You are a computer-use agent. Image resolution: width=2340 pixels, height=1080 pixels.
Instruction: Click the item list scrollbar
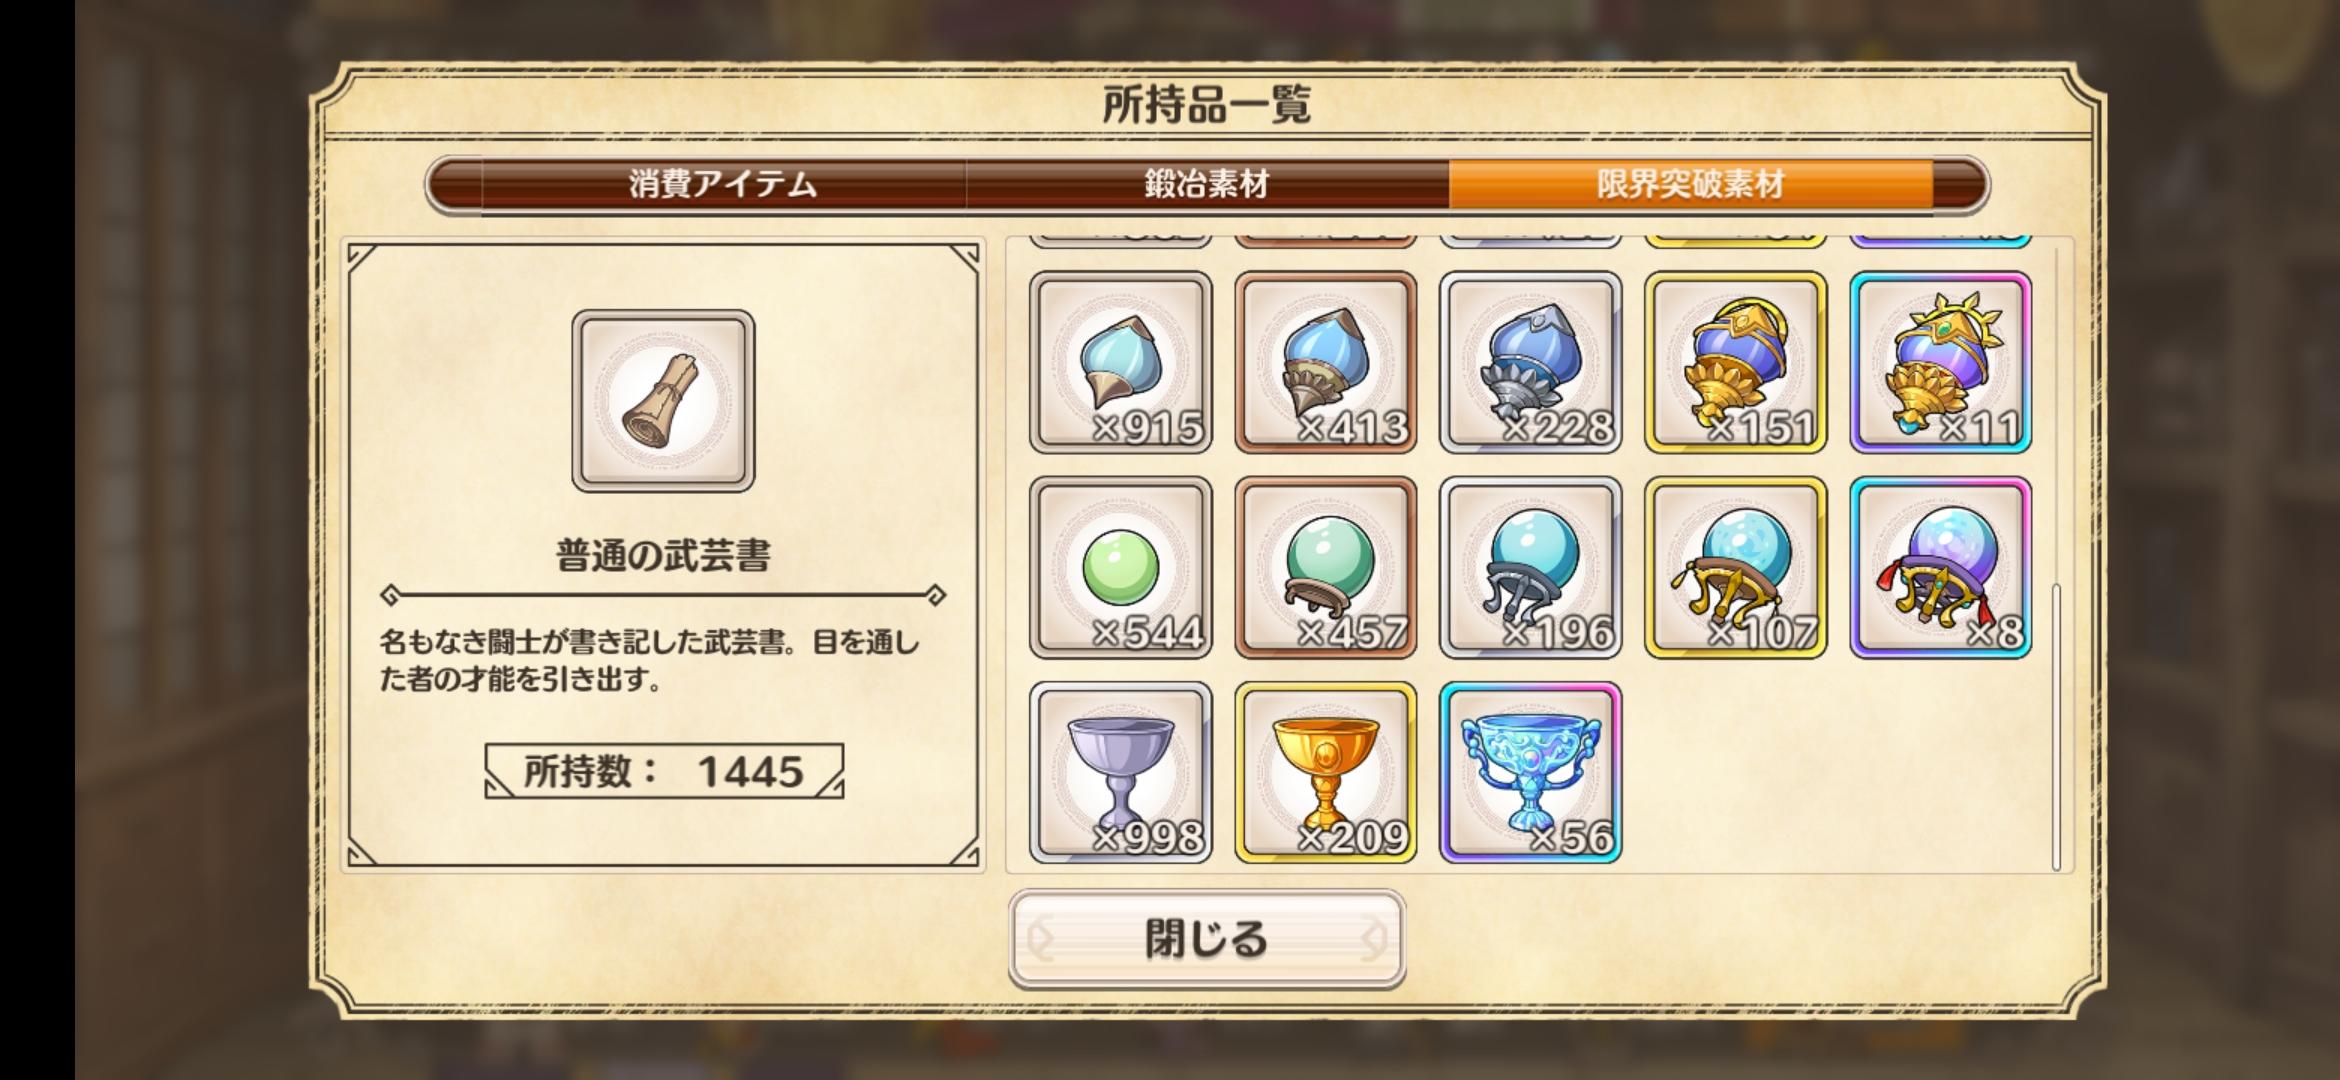(x=2056, y=727)
